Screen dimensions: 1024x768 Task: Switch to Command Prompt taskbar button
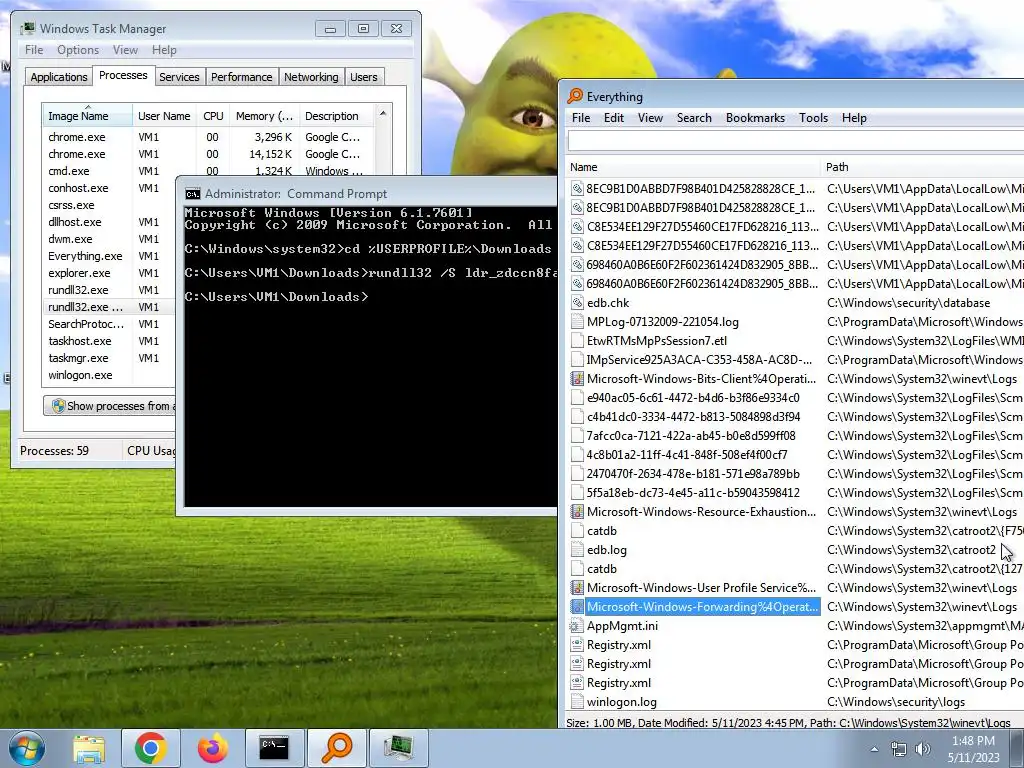pyautogui.click(x=274, y=748)
